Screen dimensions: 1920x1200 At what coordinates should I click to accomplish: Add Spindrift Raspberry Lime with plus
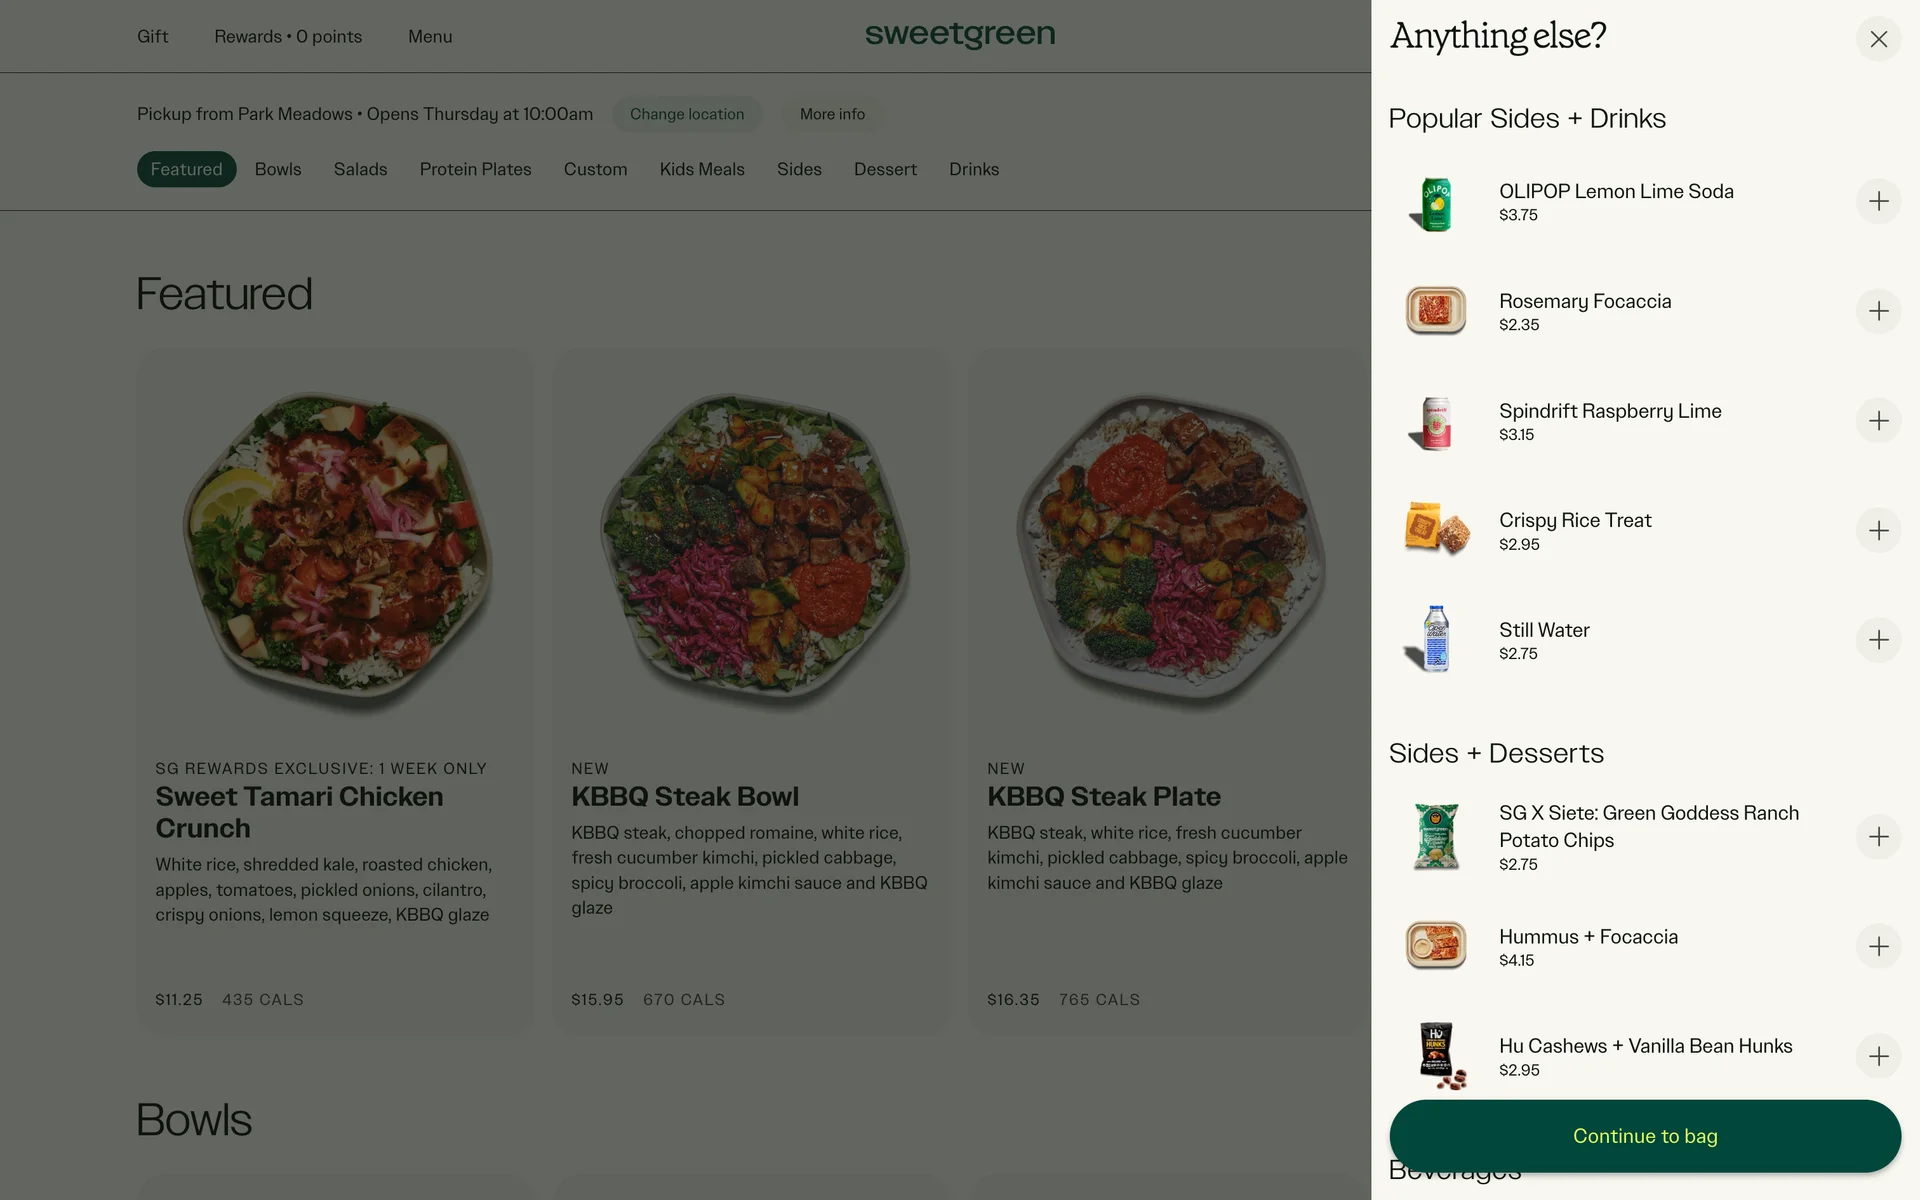[1878, 421]
